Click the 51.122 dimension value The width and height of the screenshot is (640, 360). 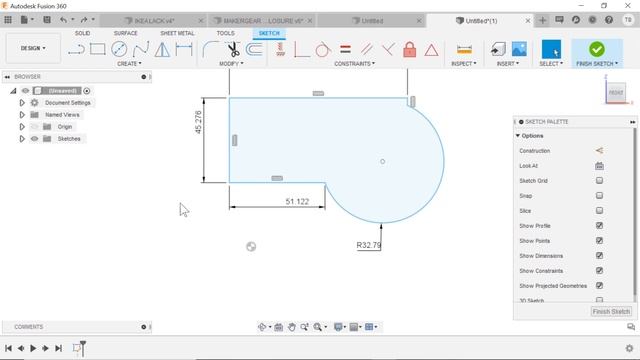297,202
